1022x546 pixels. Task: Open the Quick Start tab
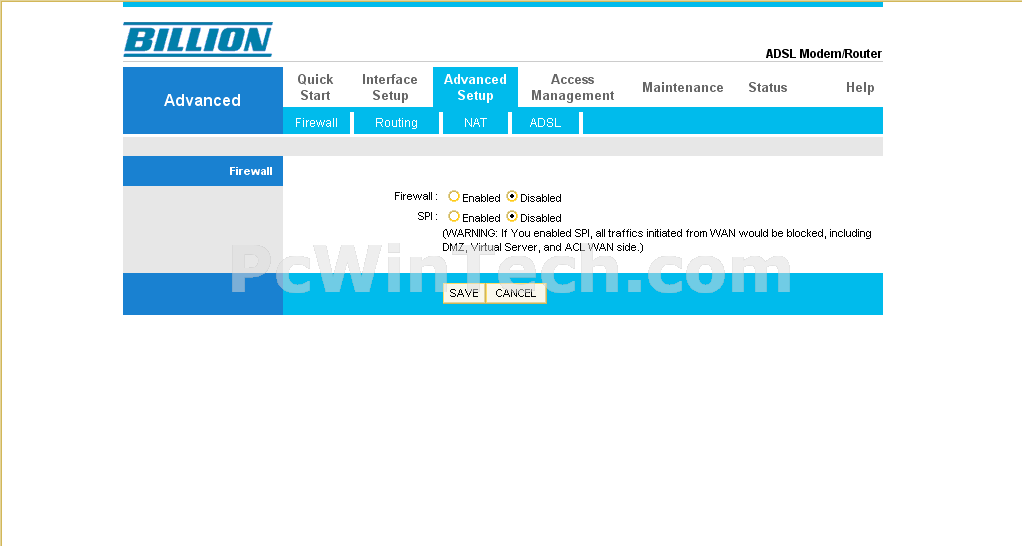(315, 87)
